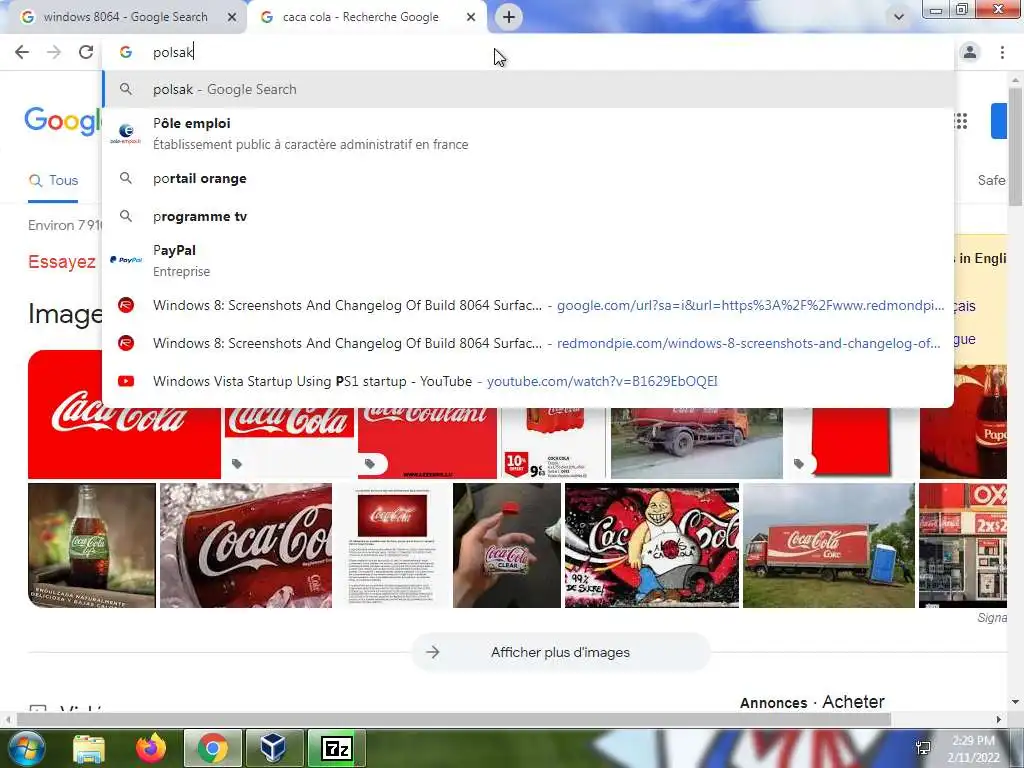Click the network tray icon
This screenshot has width=1024, height=768.
coord(923,748)
